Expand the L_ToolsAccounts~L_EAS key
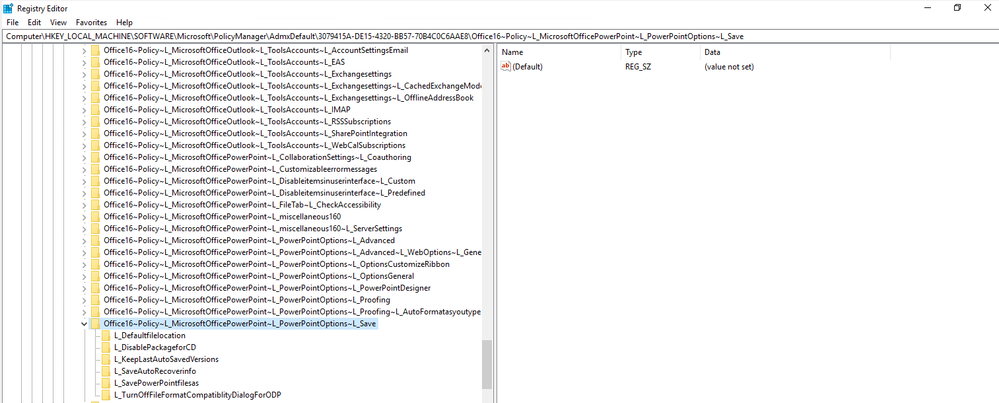Screen dimensions: 999x403 coord(84,62)
